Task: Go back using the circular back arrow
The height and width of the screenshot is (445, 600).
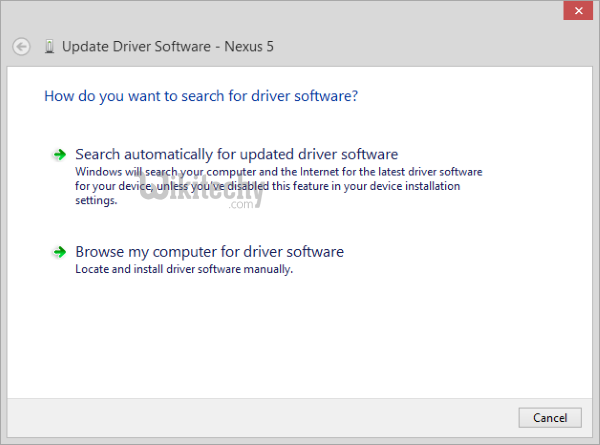Action: [x=21, y=47]
